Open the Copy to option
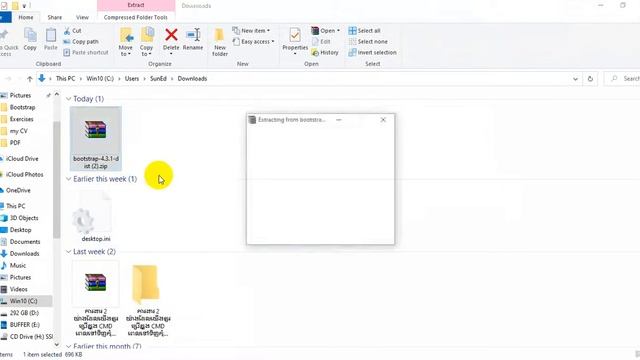The width and height of the screenshot is (640, 360). coord(147,42)
